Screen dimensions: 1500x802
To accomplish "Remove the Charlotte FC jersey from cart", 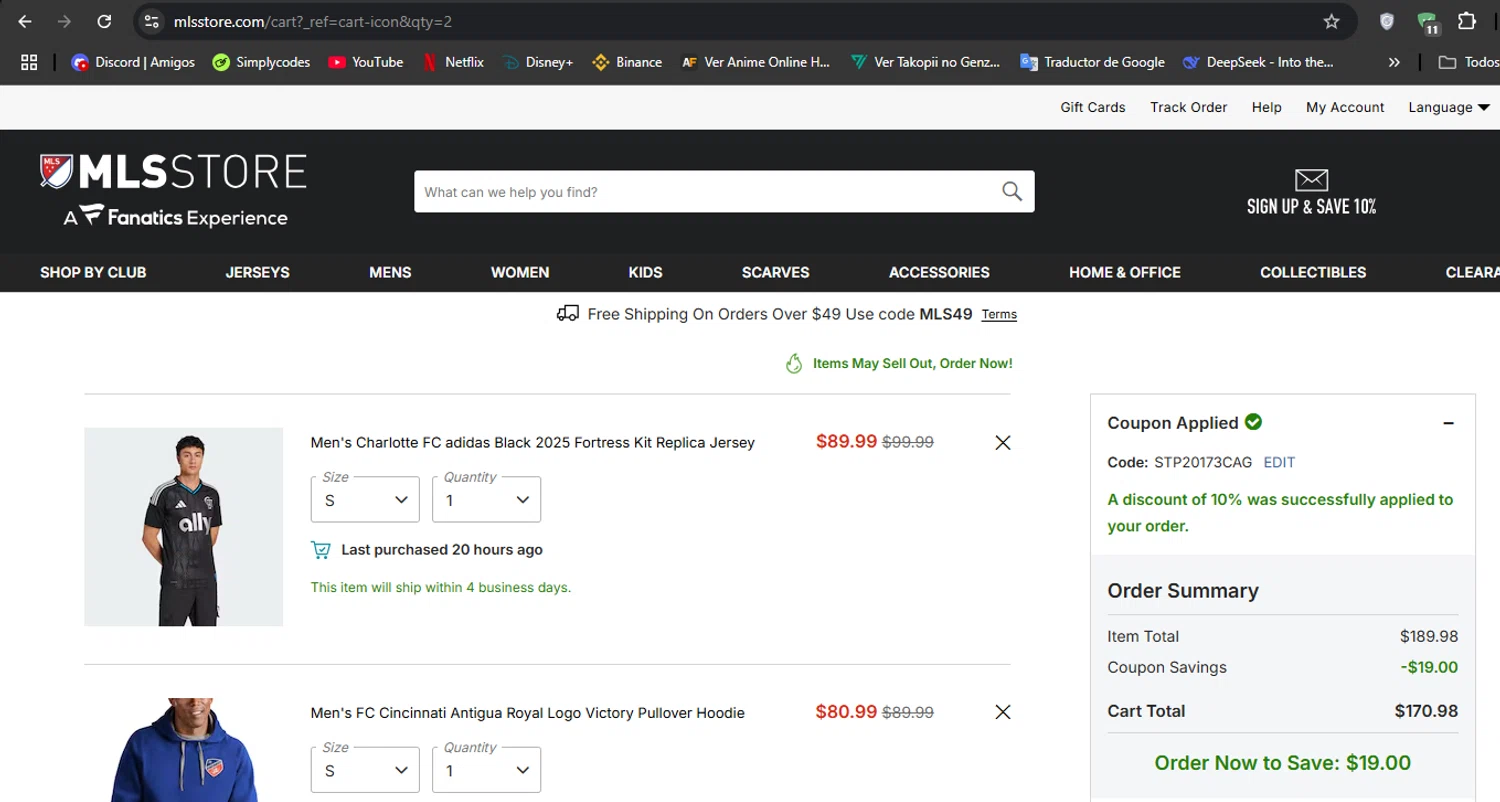I will click(1003, 443).
